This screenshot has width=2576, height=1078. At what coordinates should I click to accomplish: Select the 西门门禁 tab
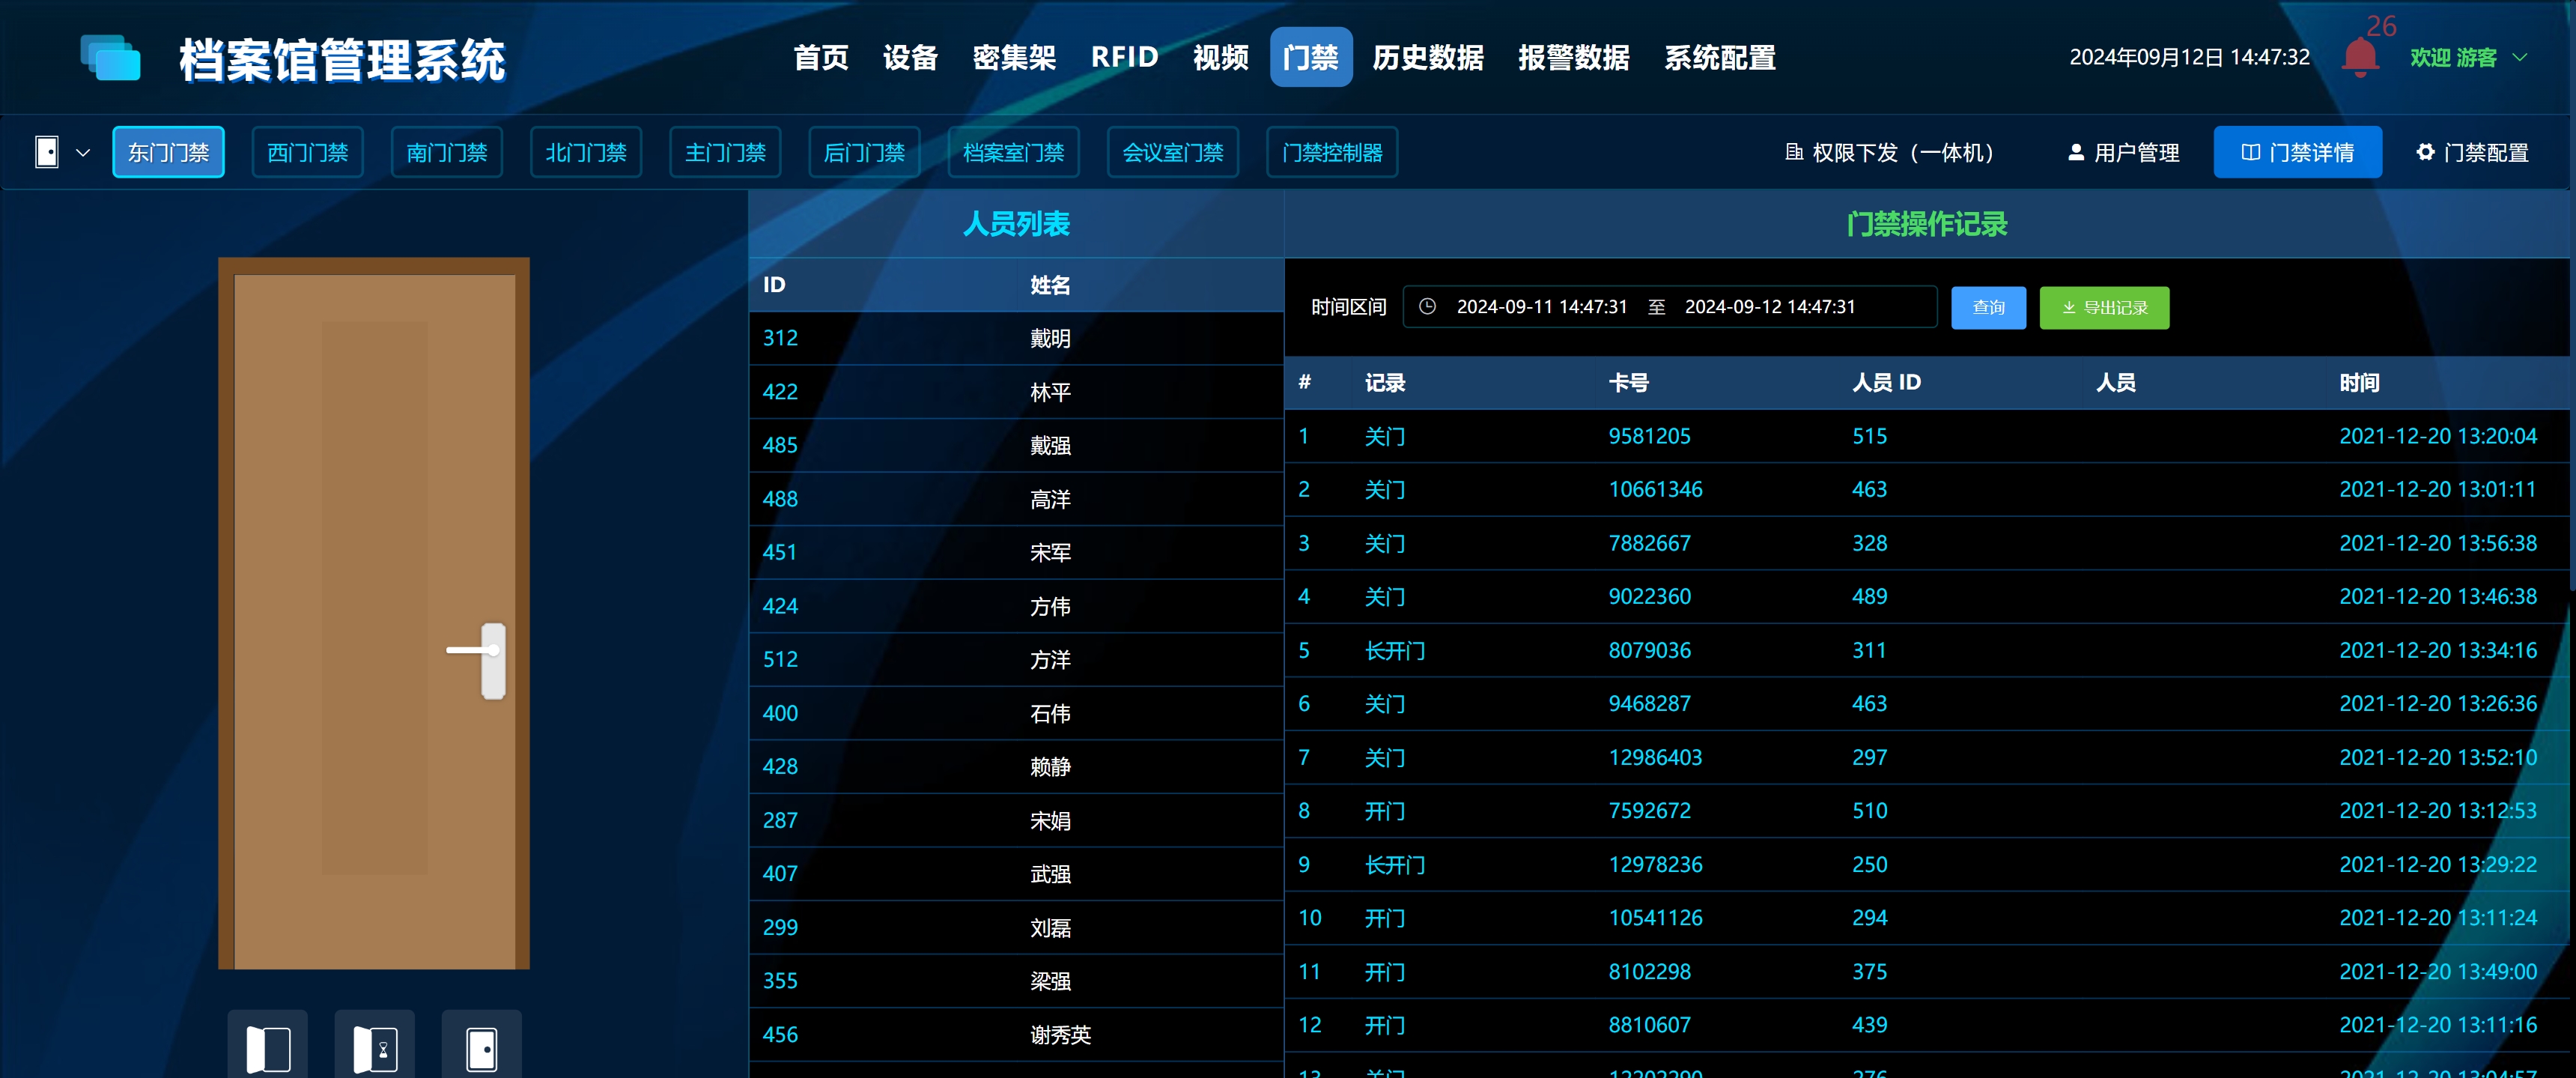pyautogui.click(x=307, y=152)
